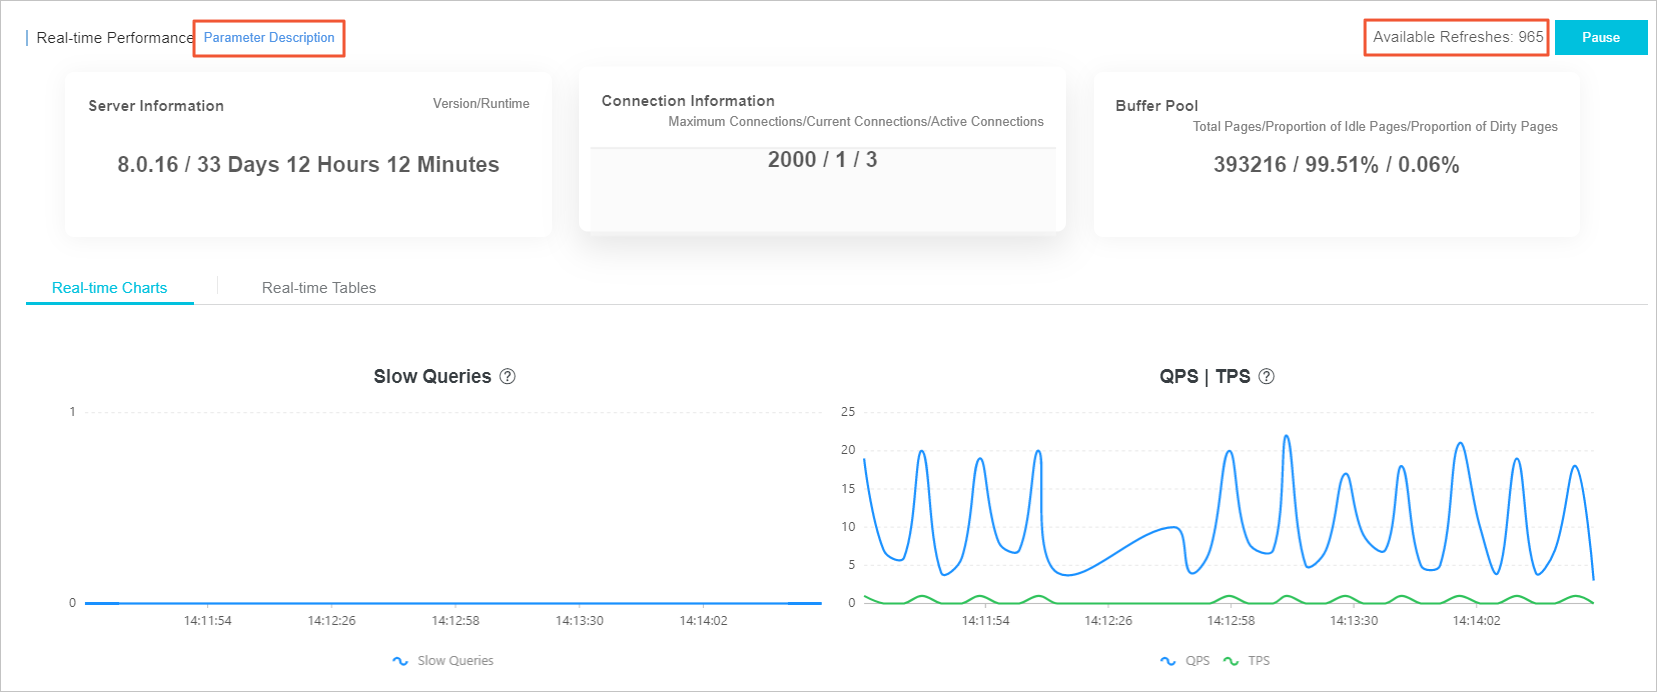Click the QPS | TPS help icon

pyautogui.click(x=1266, y=377)
